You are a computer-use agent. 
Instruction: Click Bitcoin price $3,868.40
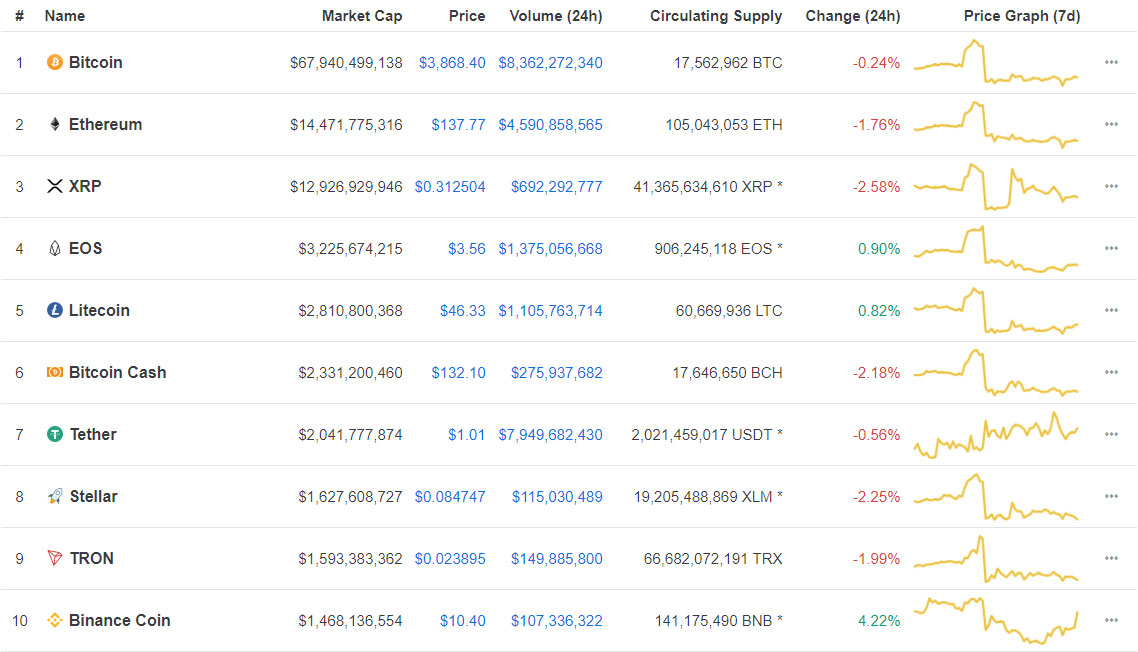[452, 63]
